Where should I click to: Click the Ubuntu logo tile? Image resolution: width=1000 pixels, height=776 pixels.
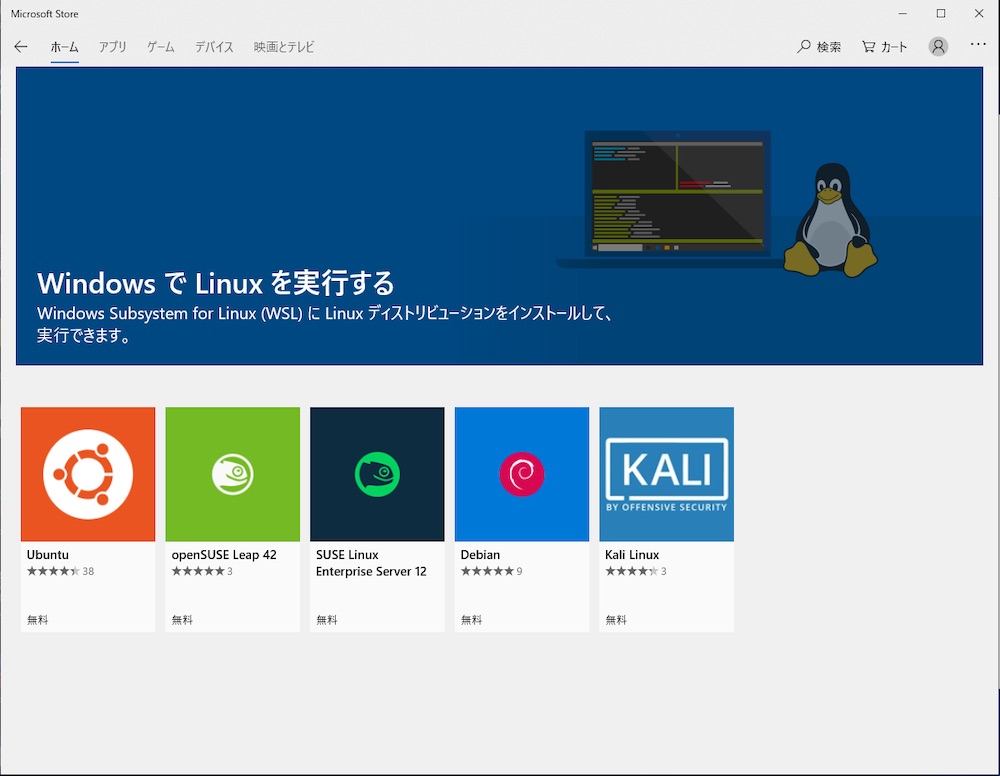click(x=88, y=474)
